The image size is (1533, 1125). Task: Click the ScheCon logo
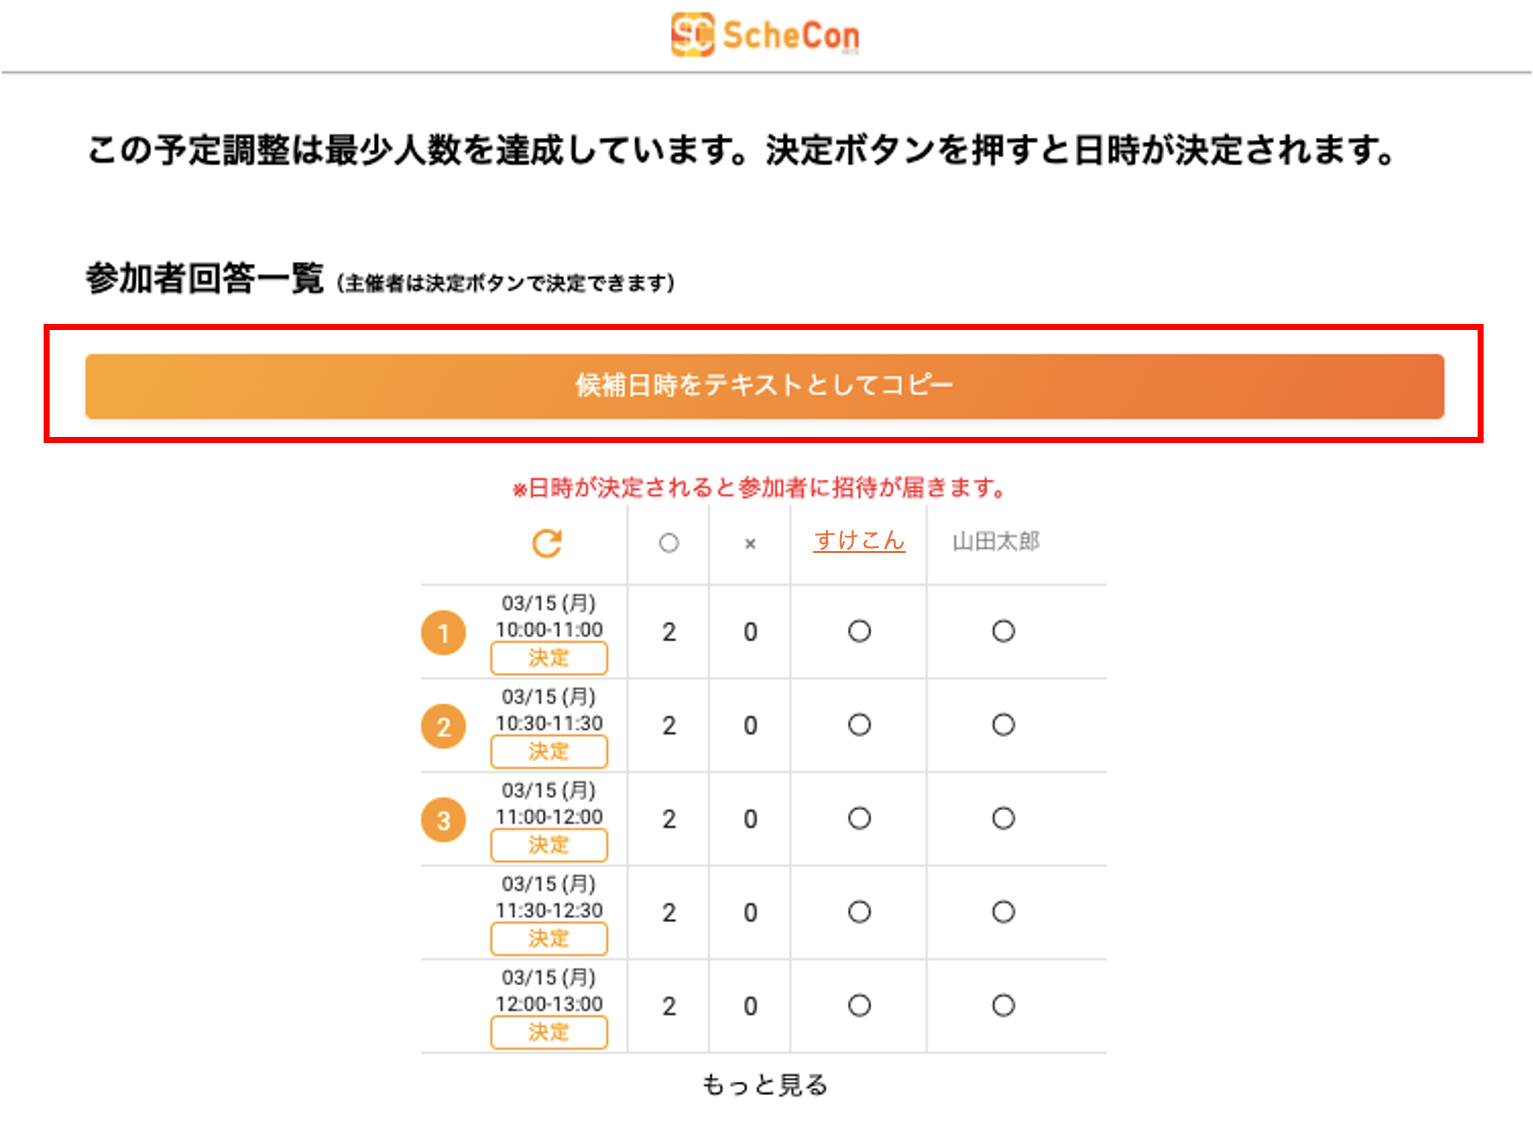pyautogui.click(x=765, y=35)
